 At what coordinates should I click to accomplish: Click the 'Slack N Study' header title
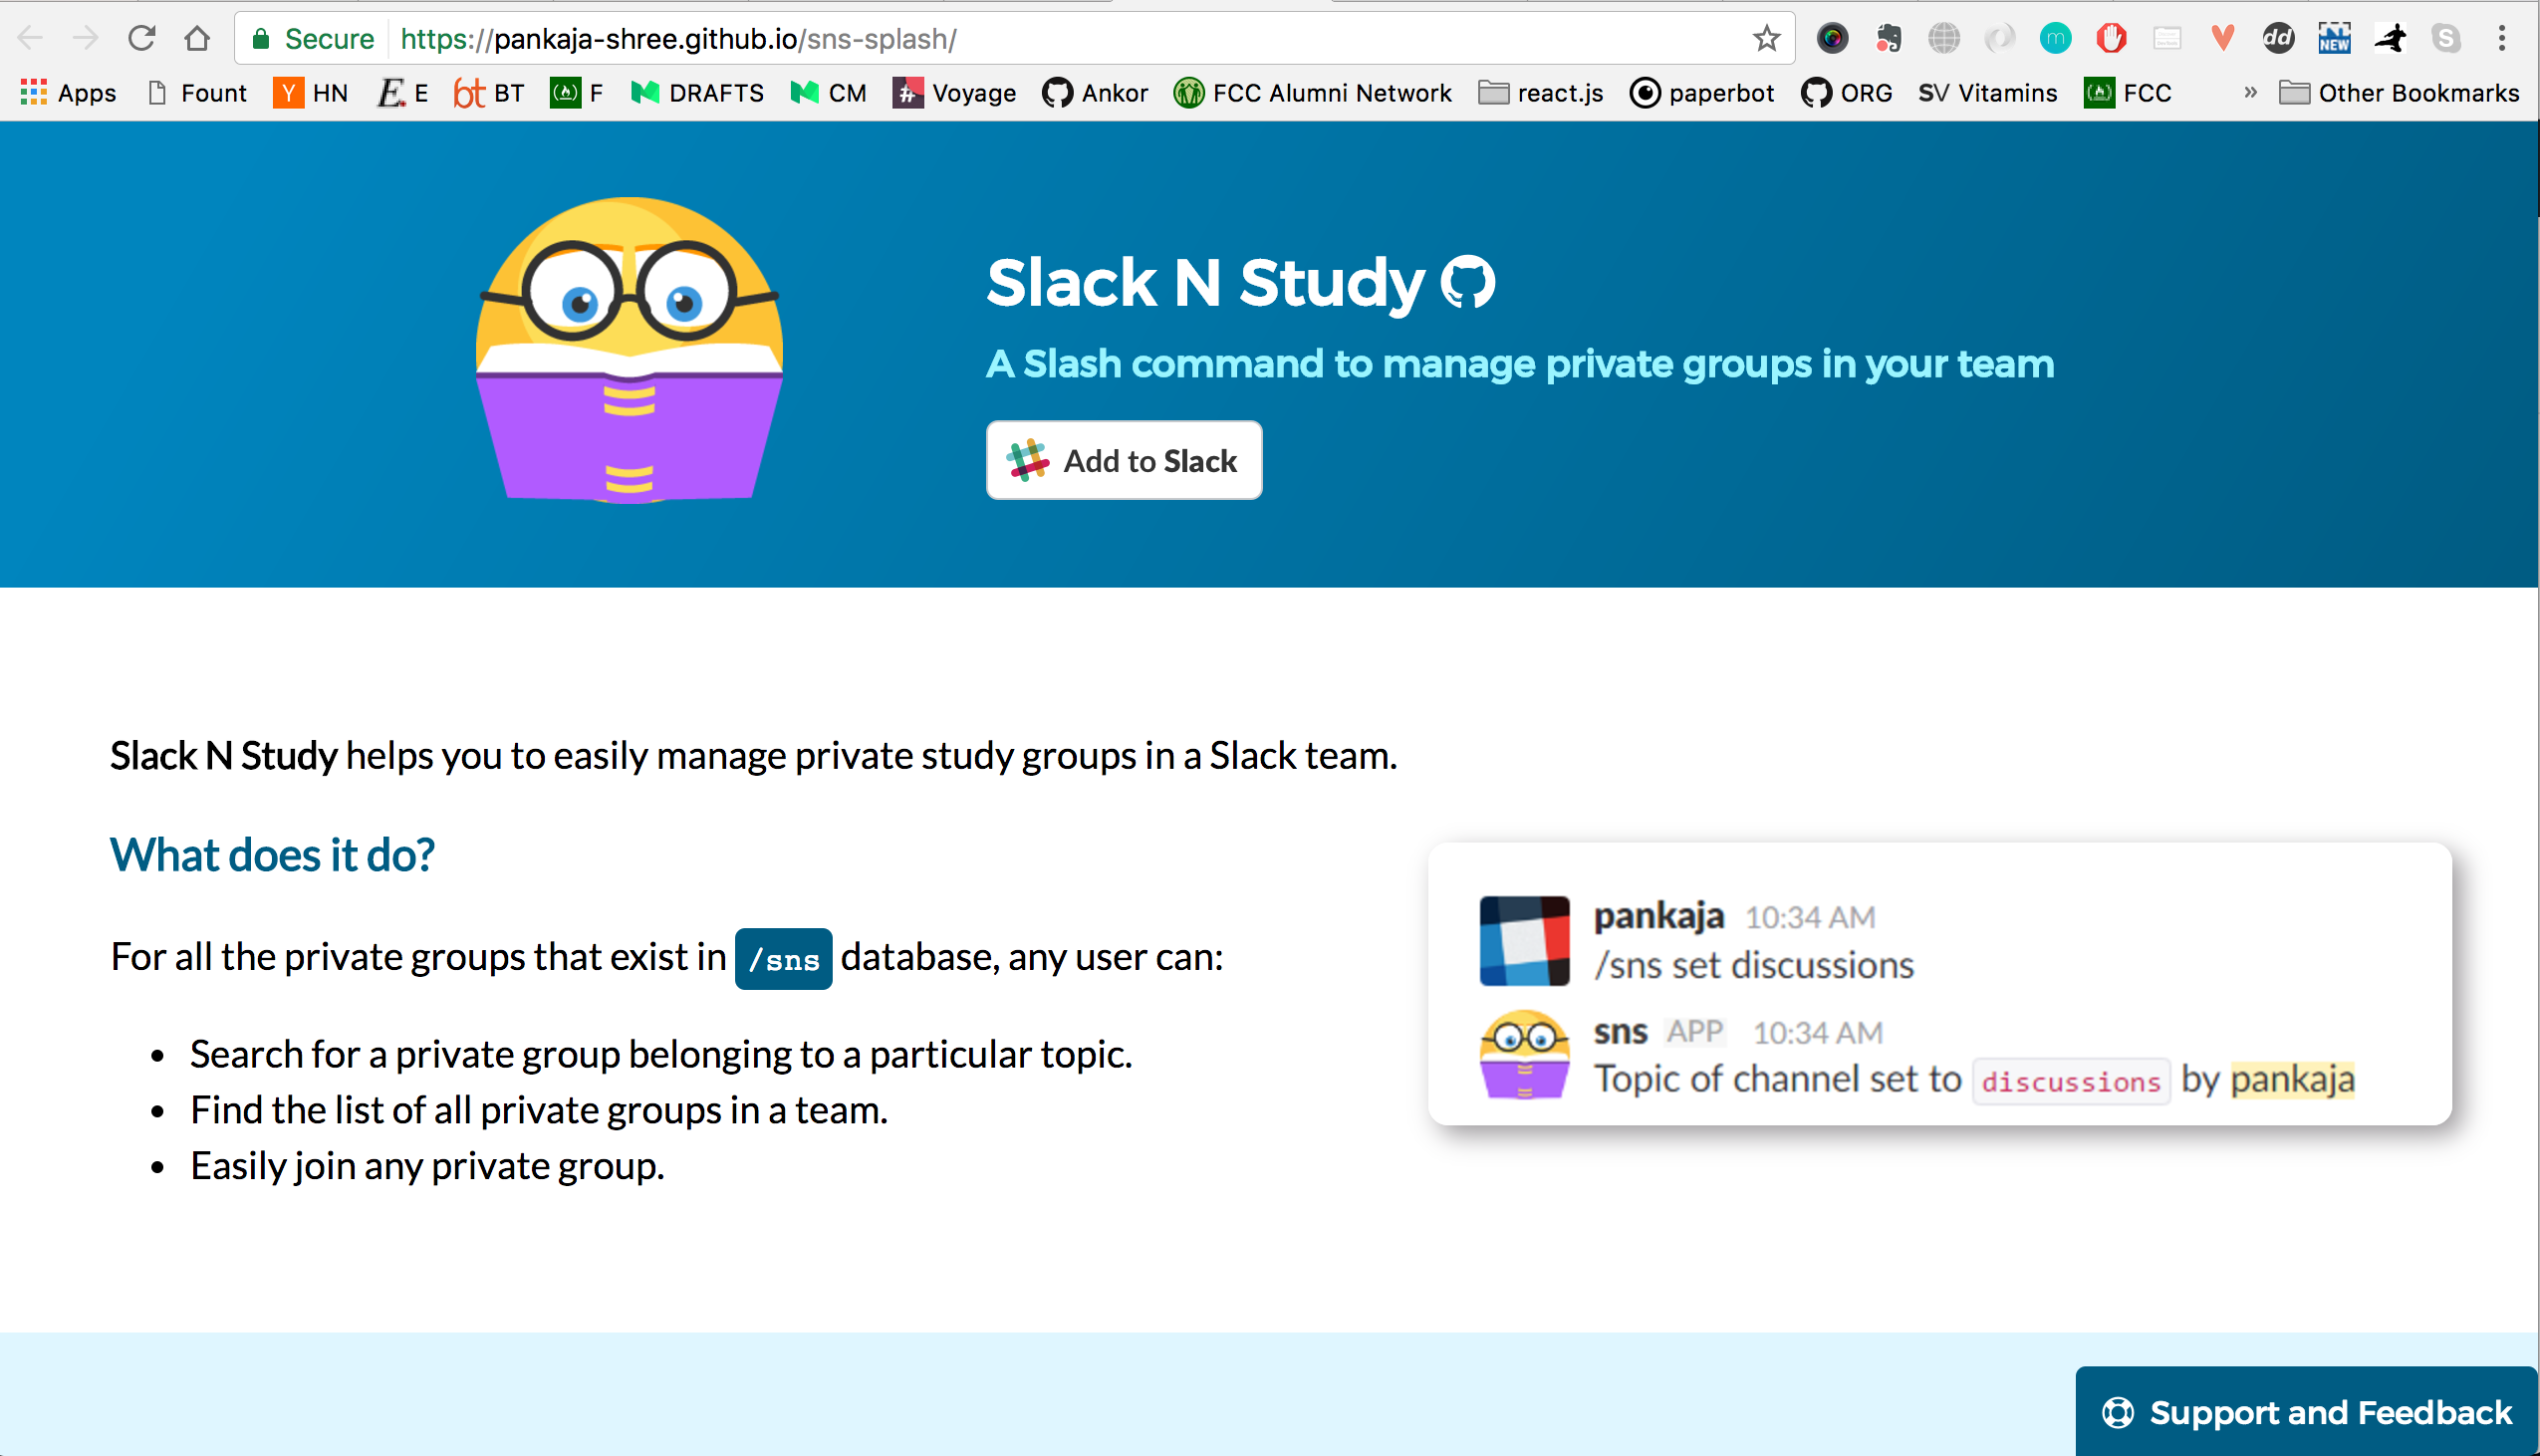click(1205, 282)
